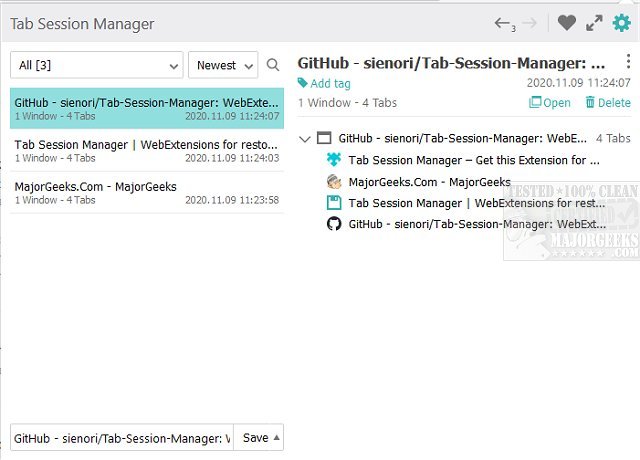The height and width of the screenshot is (460, 640).
Task: Click the heart donate icon
Action: (567, 23)
